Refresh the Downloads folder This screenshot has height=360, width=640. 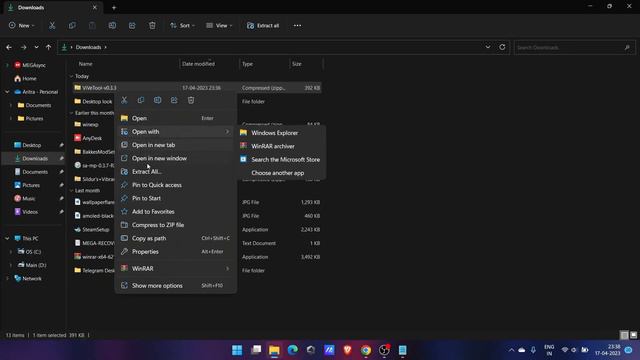pos(502,47)
